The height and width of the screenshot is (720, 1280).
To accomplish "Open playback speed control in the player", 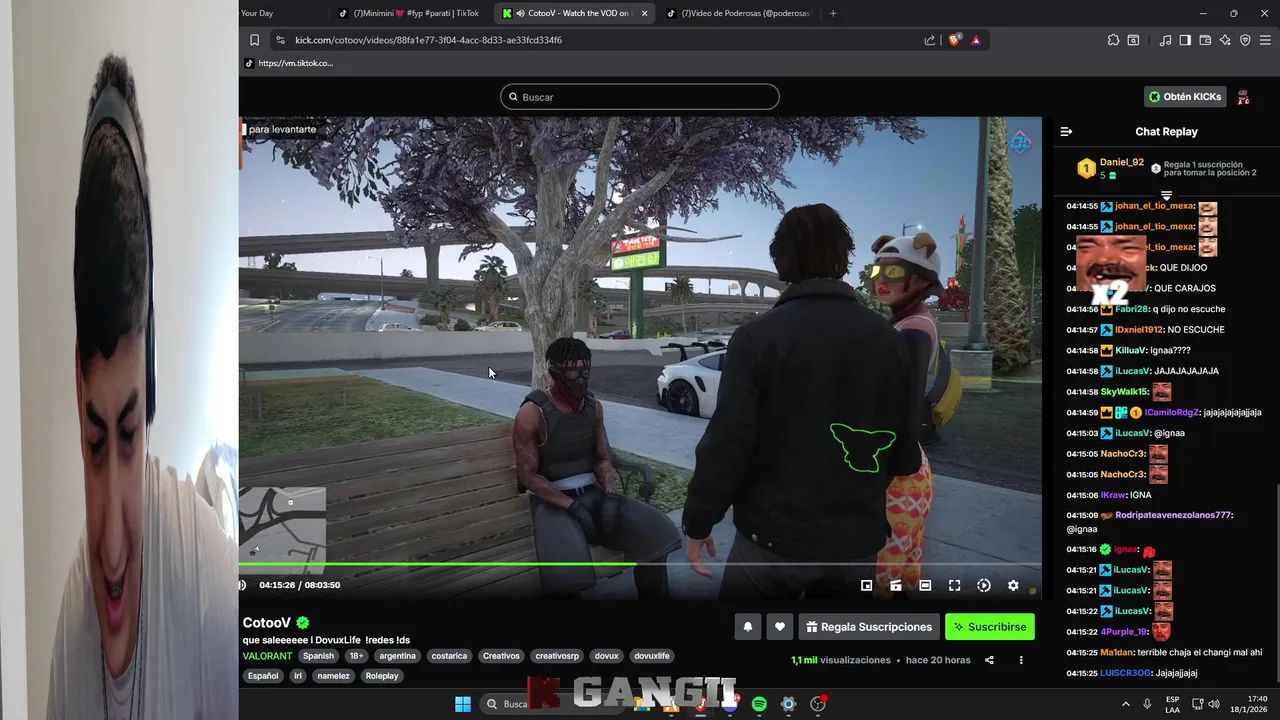I will pyautogui.click(x=984, y=585).
